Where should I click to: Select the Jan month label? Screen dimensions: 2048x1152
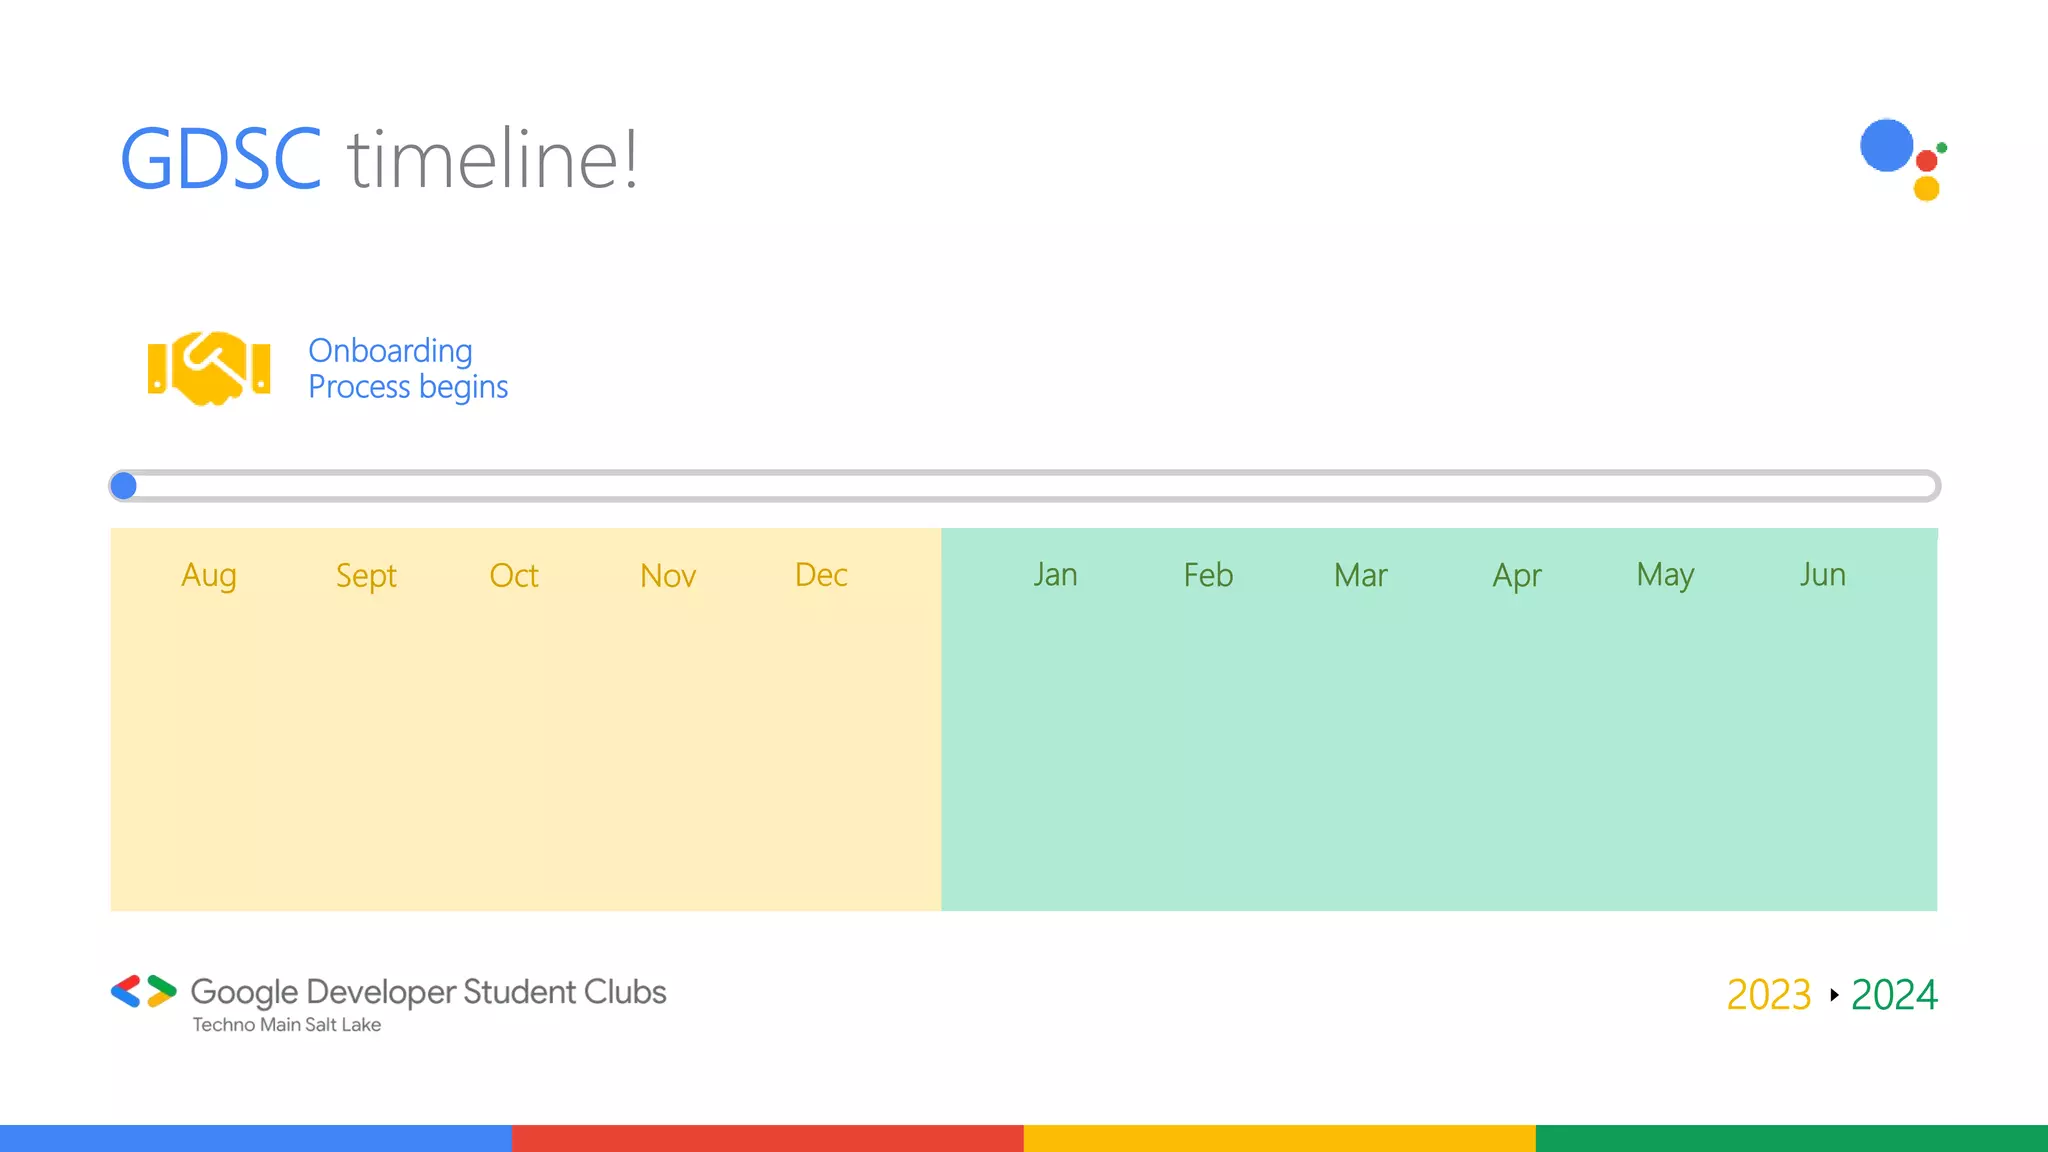click(1055, 575)
